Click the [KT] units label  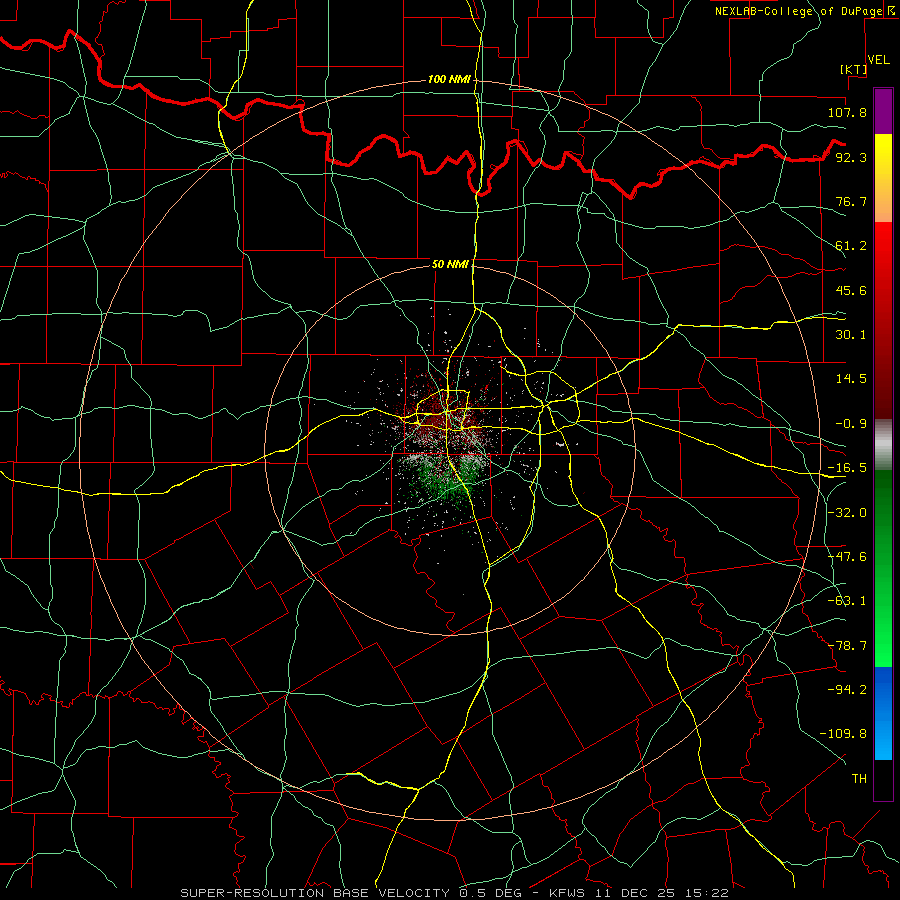point(854,69)
